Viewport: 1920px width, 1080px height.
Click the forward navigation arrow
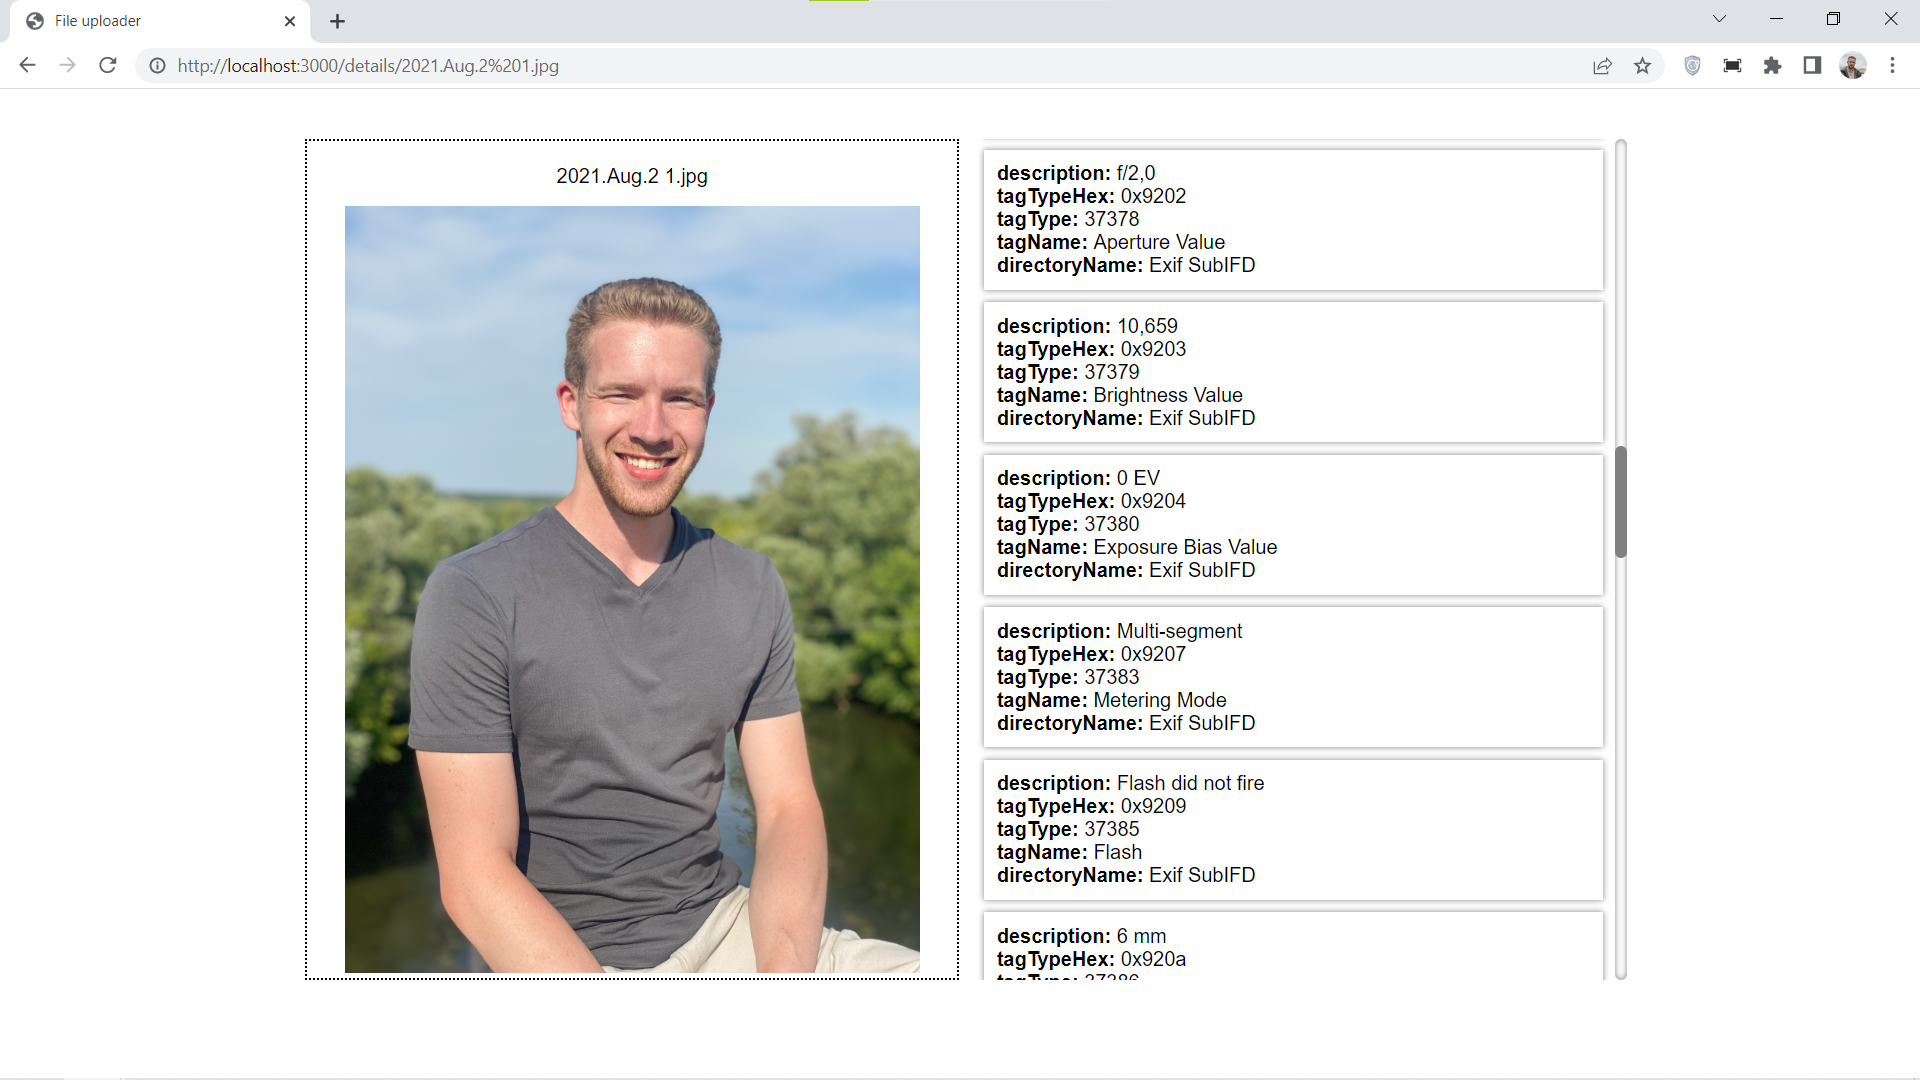67,66
